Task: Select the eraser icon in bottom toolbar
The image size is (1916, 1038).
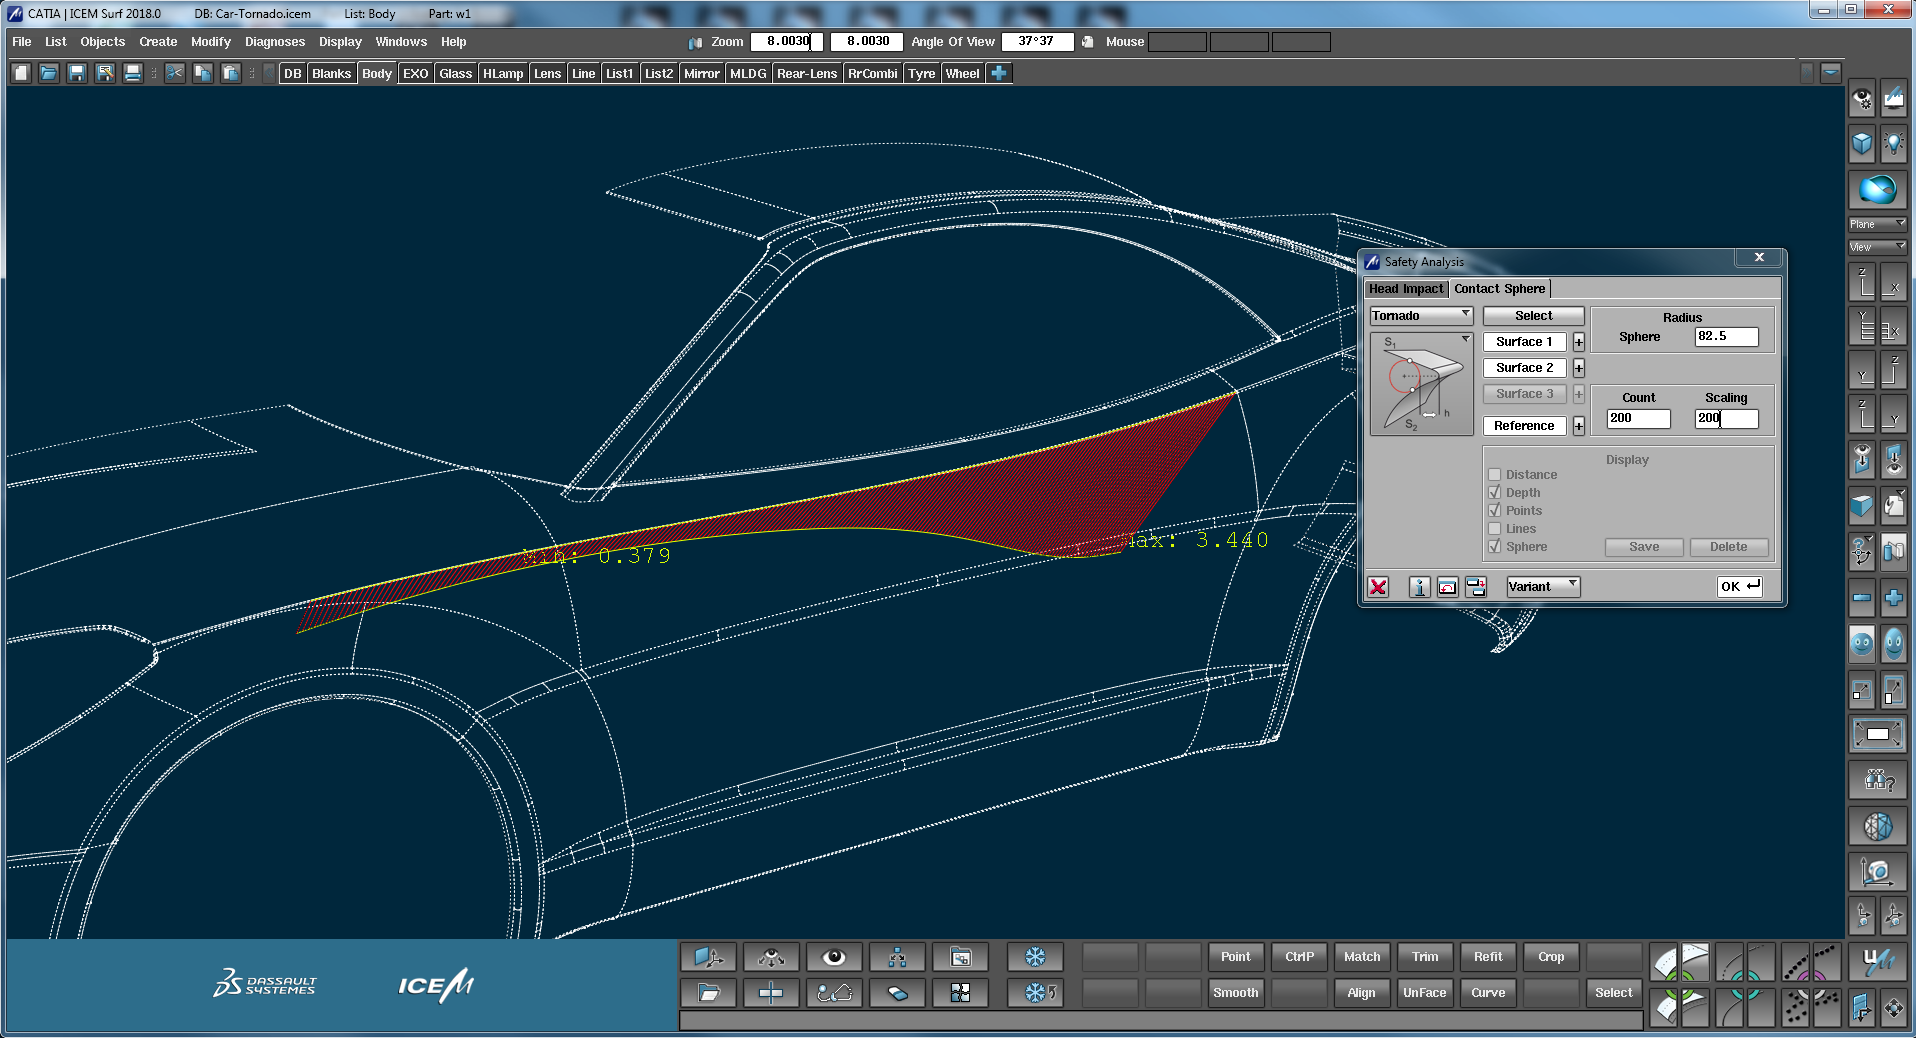Action: (897, 992)
